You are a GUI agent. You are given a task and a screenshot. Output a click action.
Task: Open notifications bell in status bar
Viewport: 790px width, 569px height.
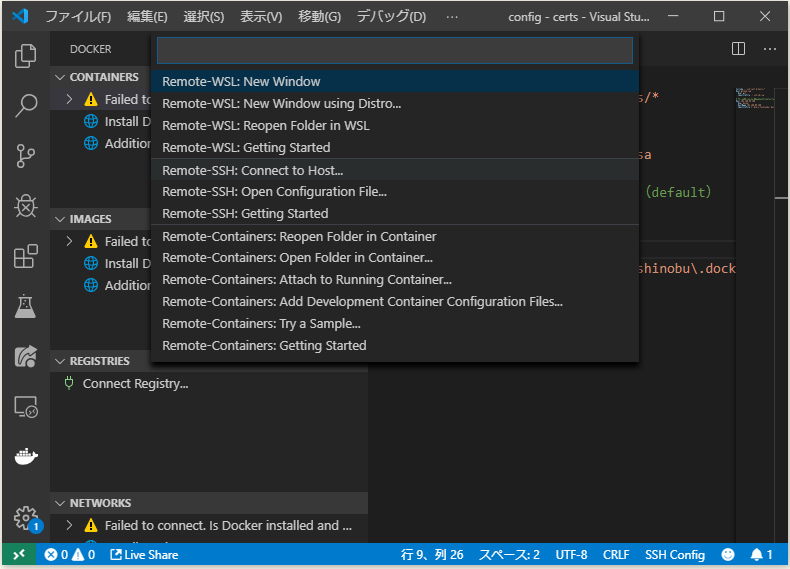(761, 555)
